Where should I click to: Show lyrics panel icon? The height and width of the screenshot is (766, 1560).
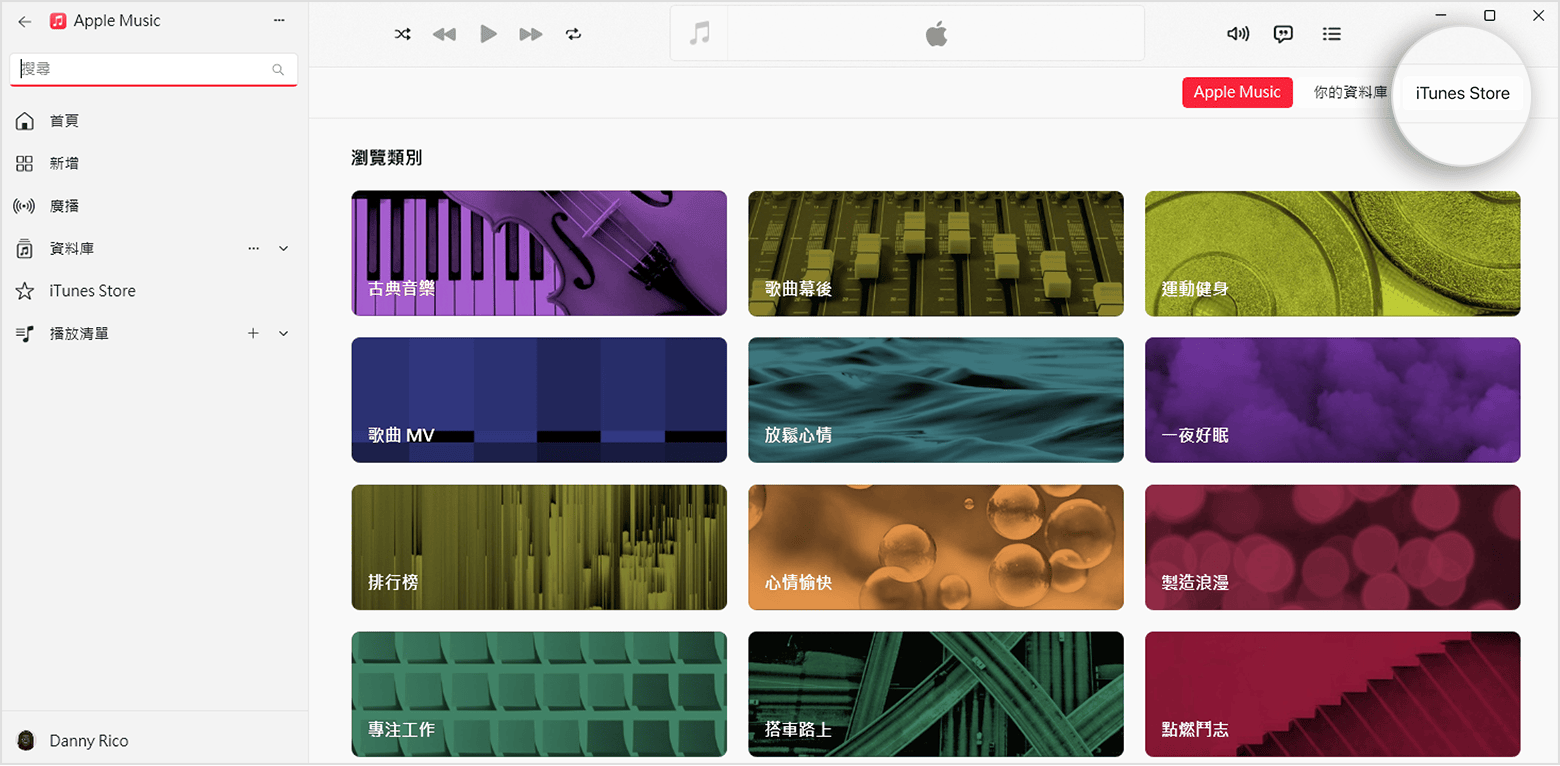click(x=1284, y=34)
